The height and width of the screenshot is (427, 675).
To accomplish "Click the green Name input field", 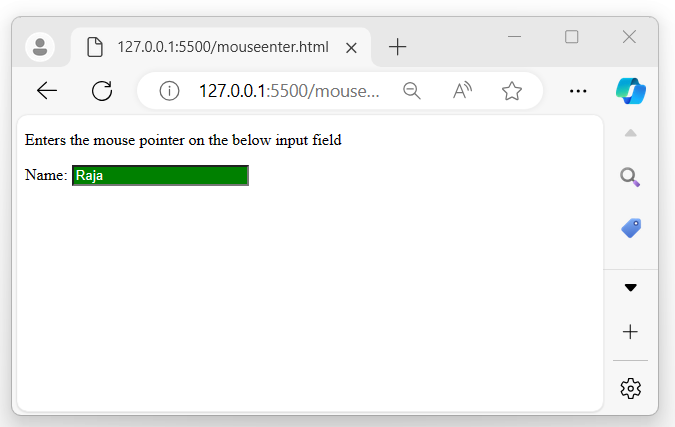I will click(160, 176).
